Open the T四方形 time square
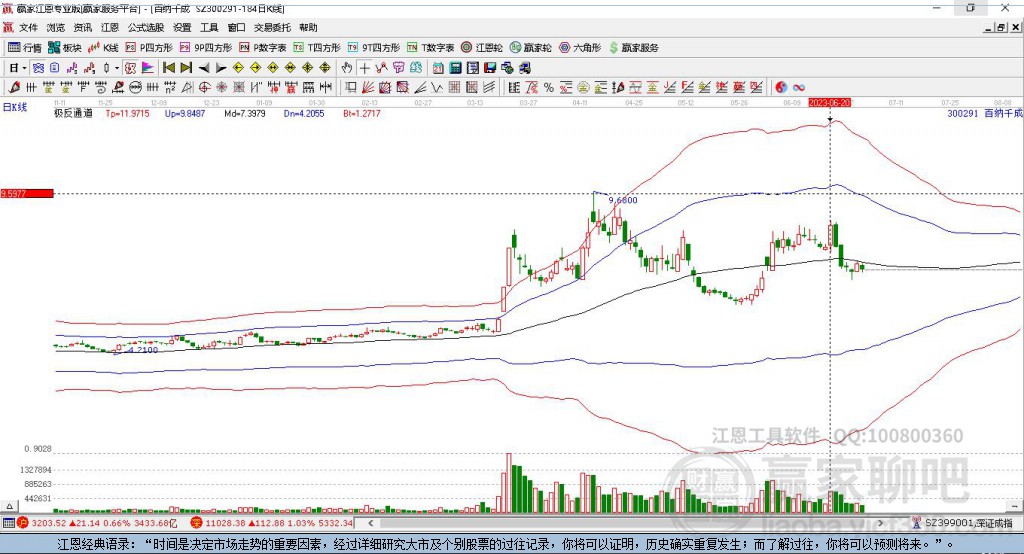This screenshot has height=554, width=1024. coord(317,48)
